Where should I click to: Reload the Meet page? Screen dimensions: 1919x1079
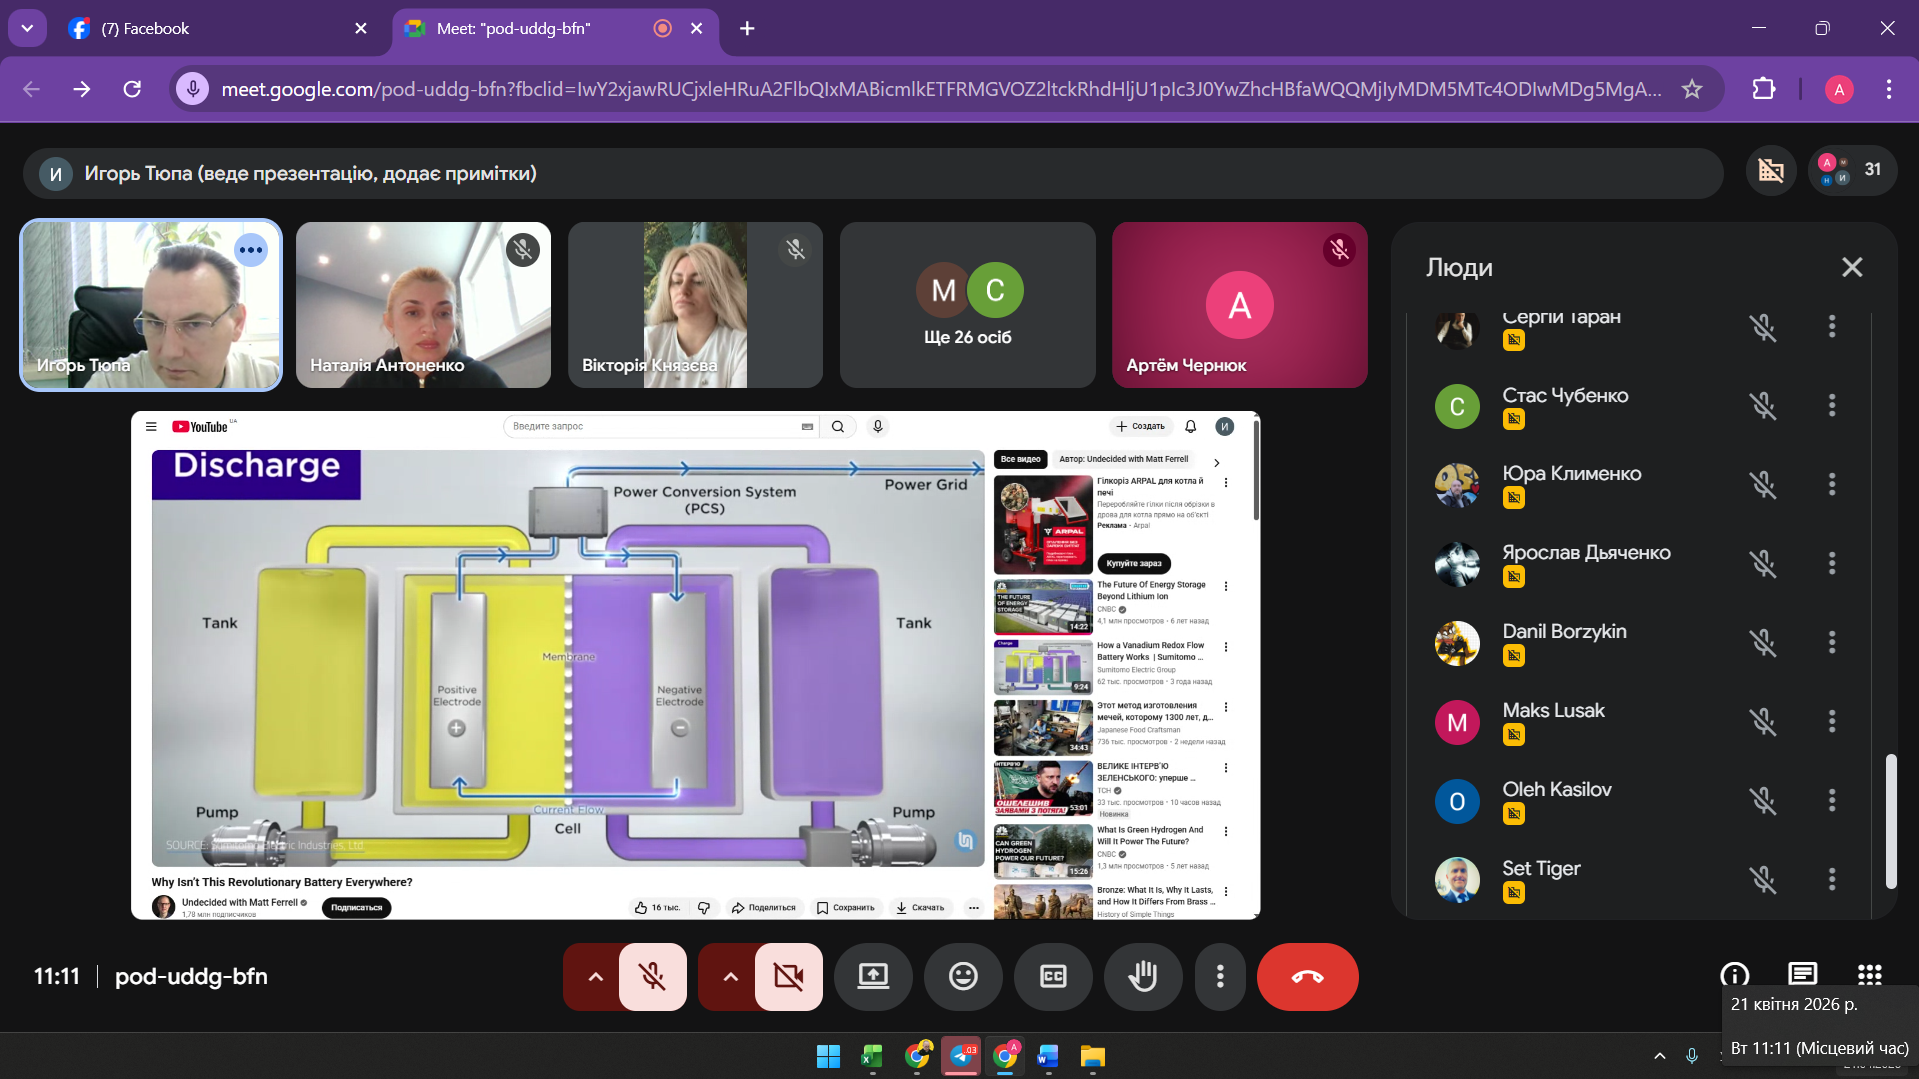(x=132, y=89)
